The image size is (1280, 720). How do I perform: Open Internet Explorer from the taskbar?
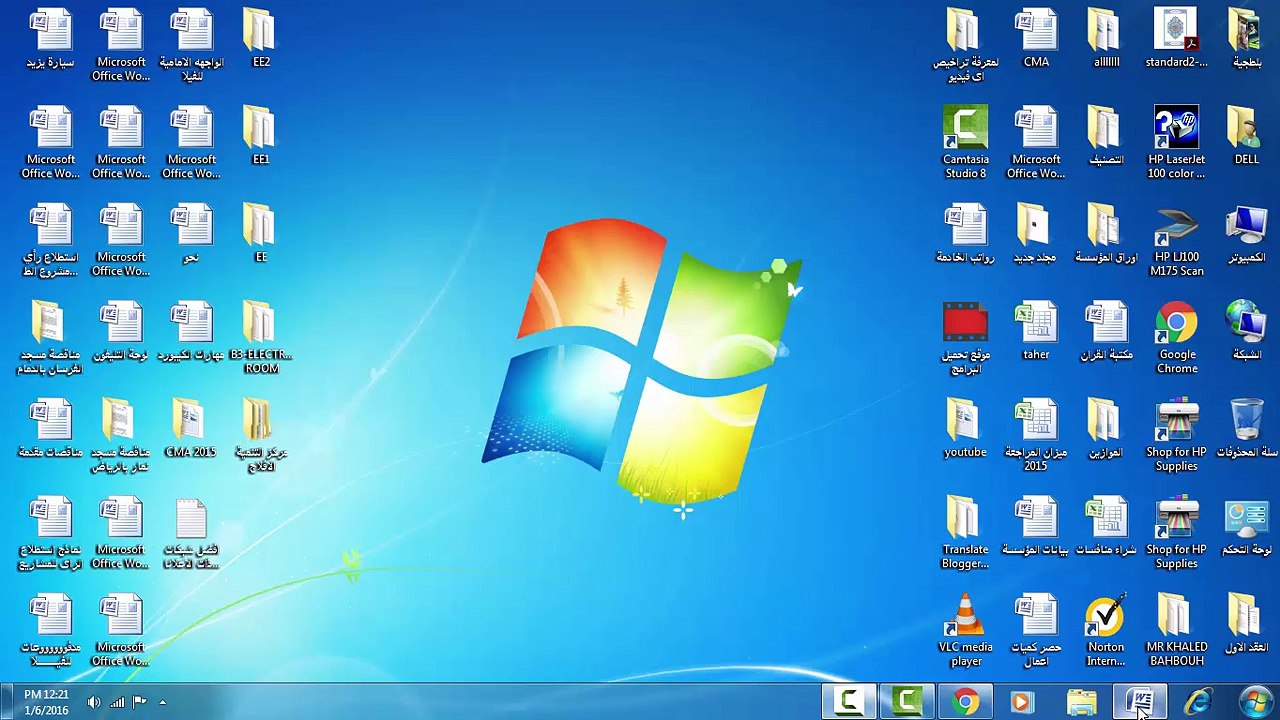click(1197, 702)
